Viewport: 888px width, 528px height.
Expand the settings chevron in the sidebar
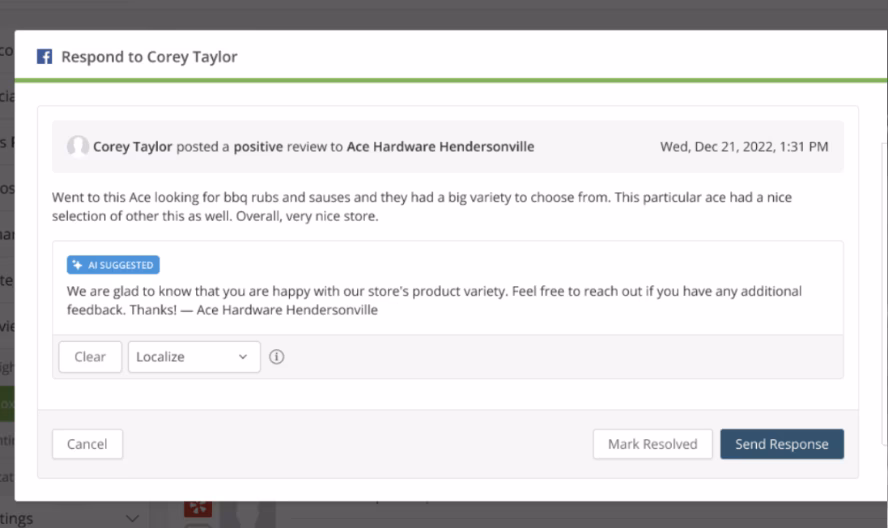132,518
